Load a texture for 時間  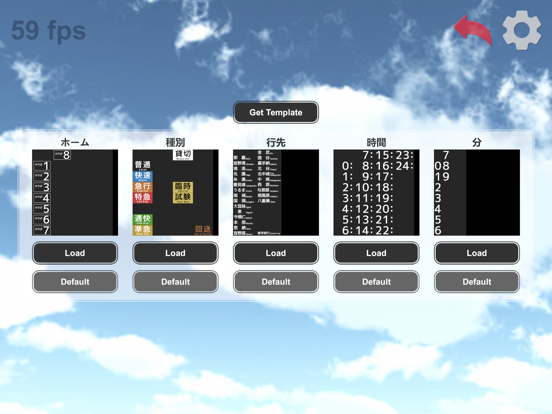(376, 253)
